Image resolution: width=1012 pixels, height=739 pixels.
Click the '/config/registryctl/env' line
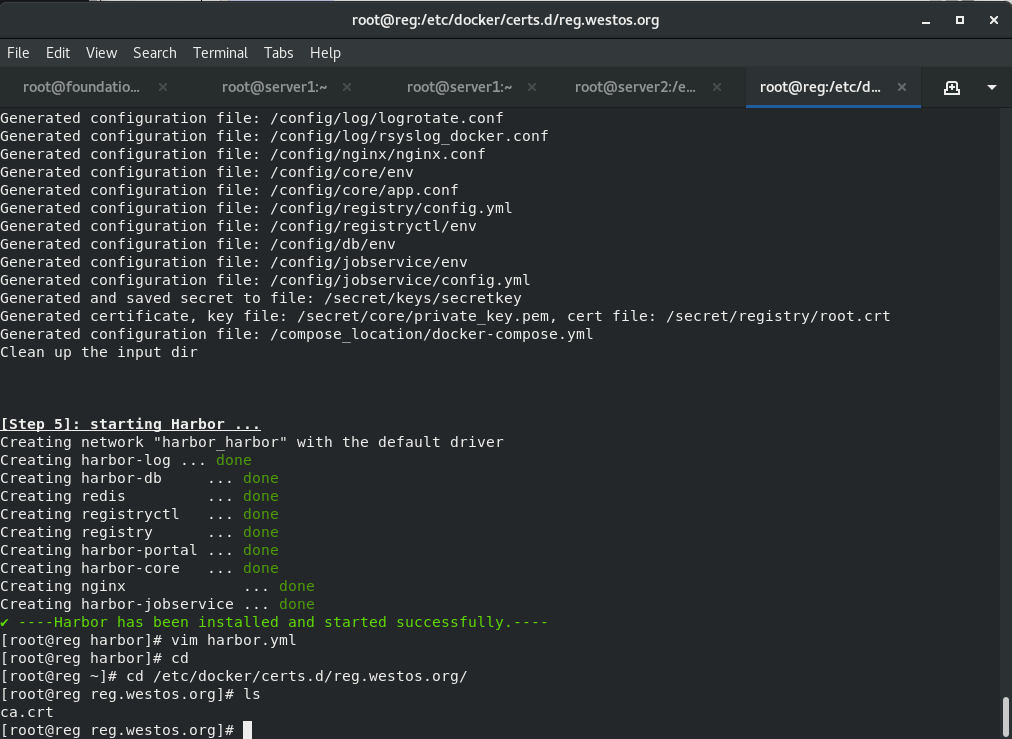(238, 226)
